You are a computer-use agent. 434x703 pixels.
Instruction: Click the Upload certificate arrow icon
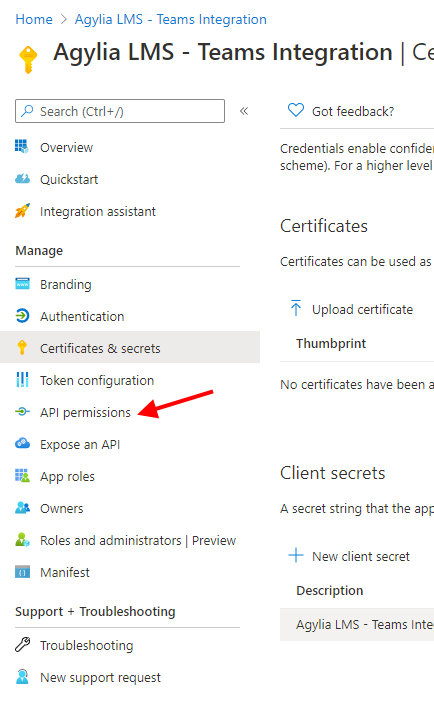coord(296,308)
